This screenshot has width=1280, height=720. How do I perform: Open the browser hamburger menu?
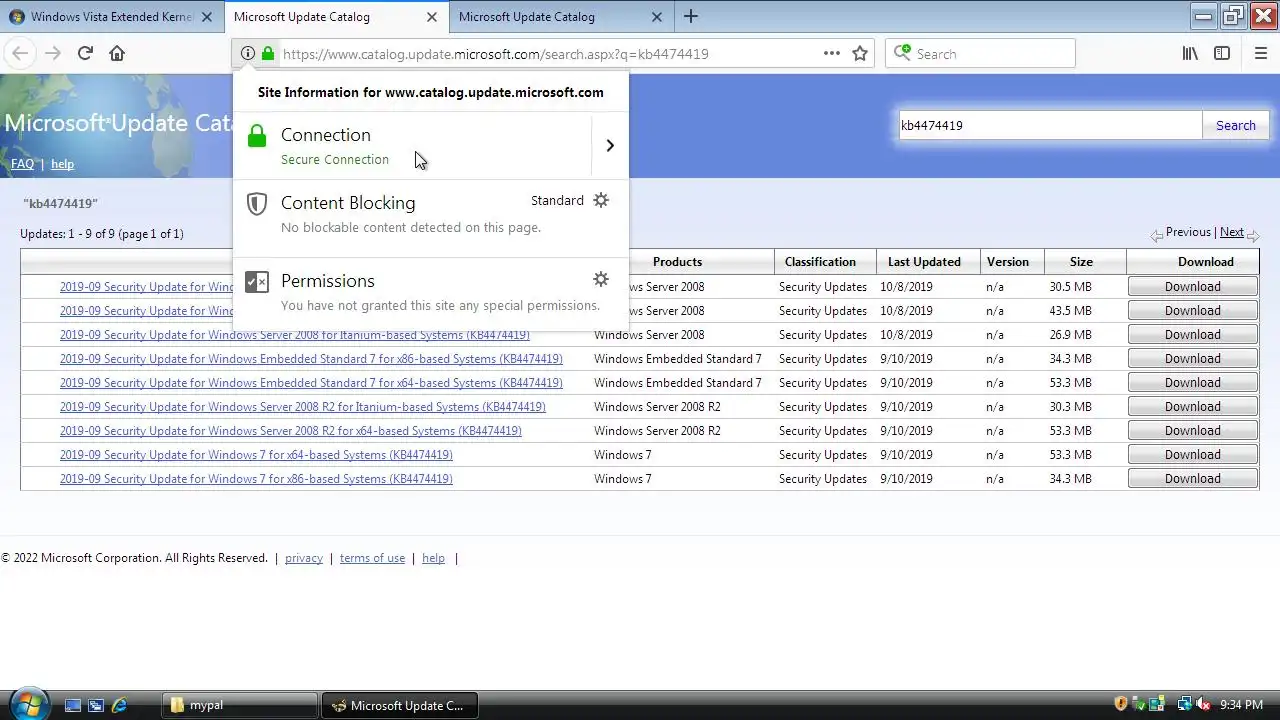click(1261, 54)
